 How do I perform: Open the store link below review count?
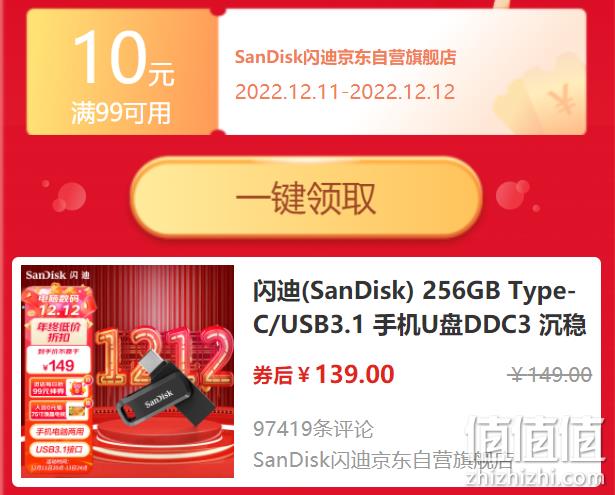pos(383,460)
